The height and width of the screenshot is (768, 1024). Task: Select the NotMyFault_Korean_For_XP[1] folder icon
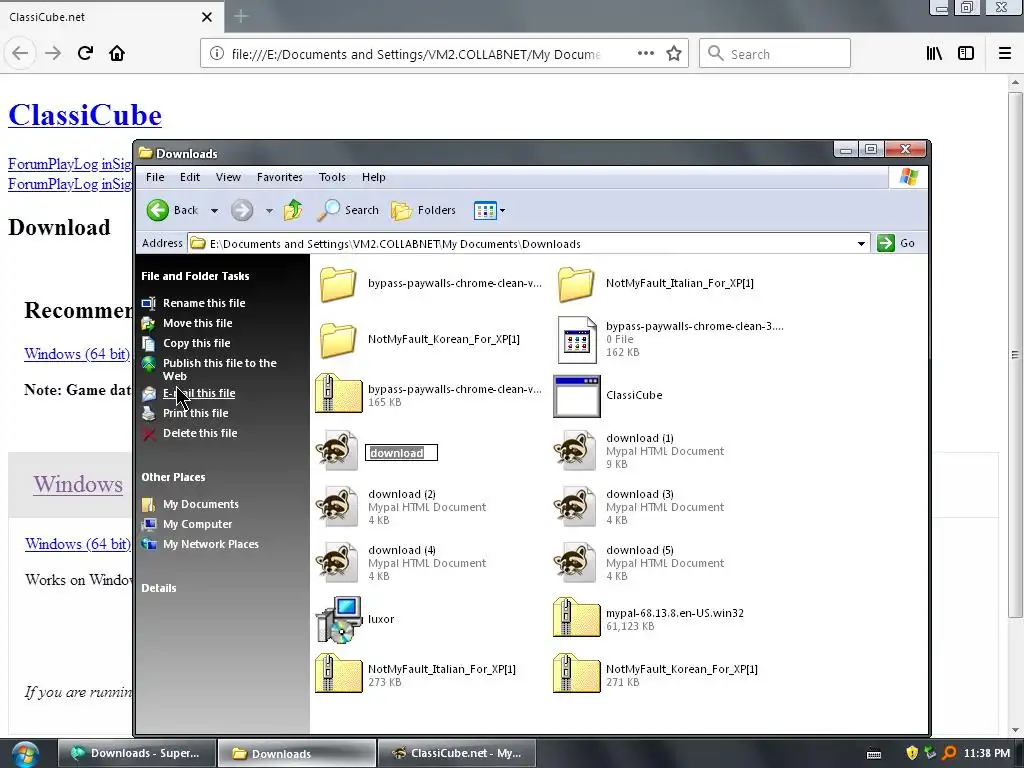pos(338,340)
